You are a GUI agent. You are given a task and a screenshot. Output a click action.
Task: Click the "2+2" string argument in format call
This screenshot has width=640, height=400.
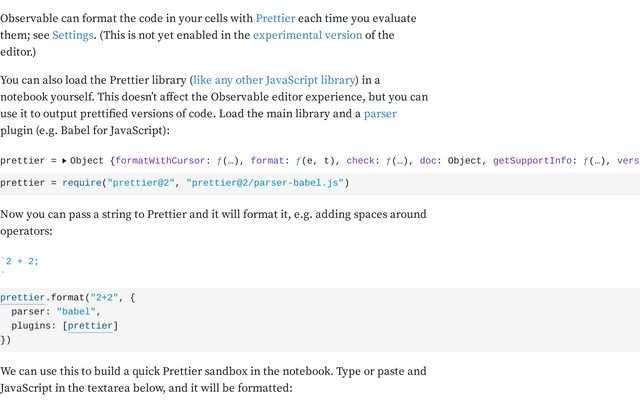tap(104, 298)
